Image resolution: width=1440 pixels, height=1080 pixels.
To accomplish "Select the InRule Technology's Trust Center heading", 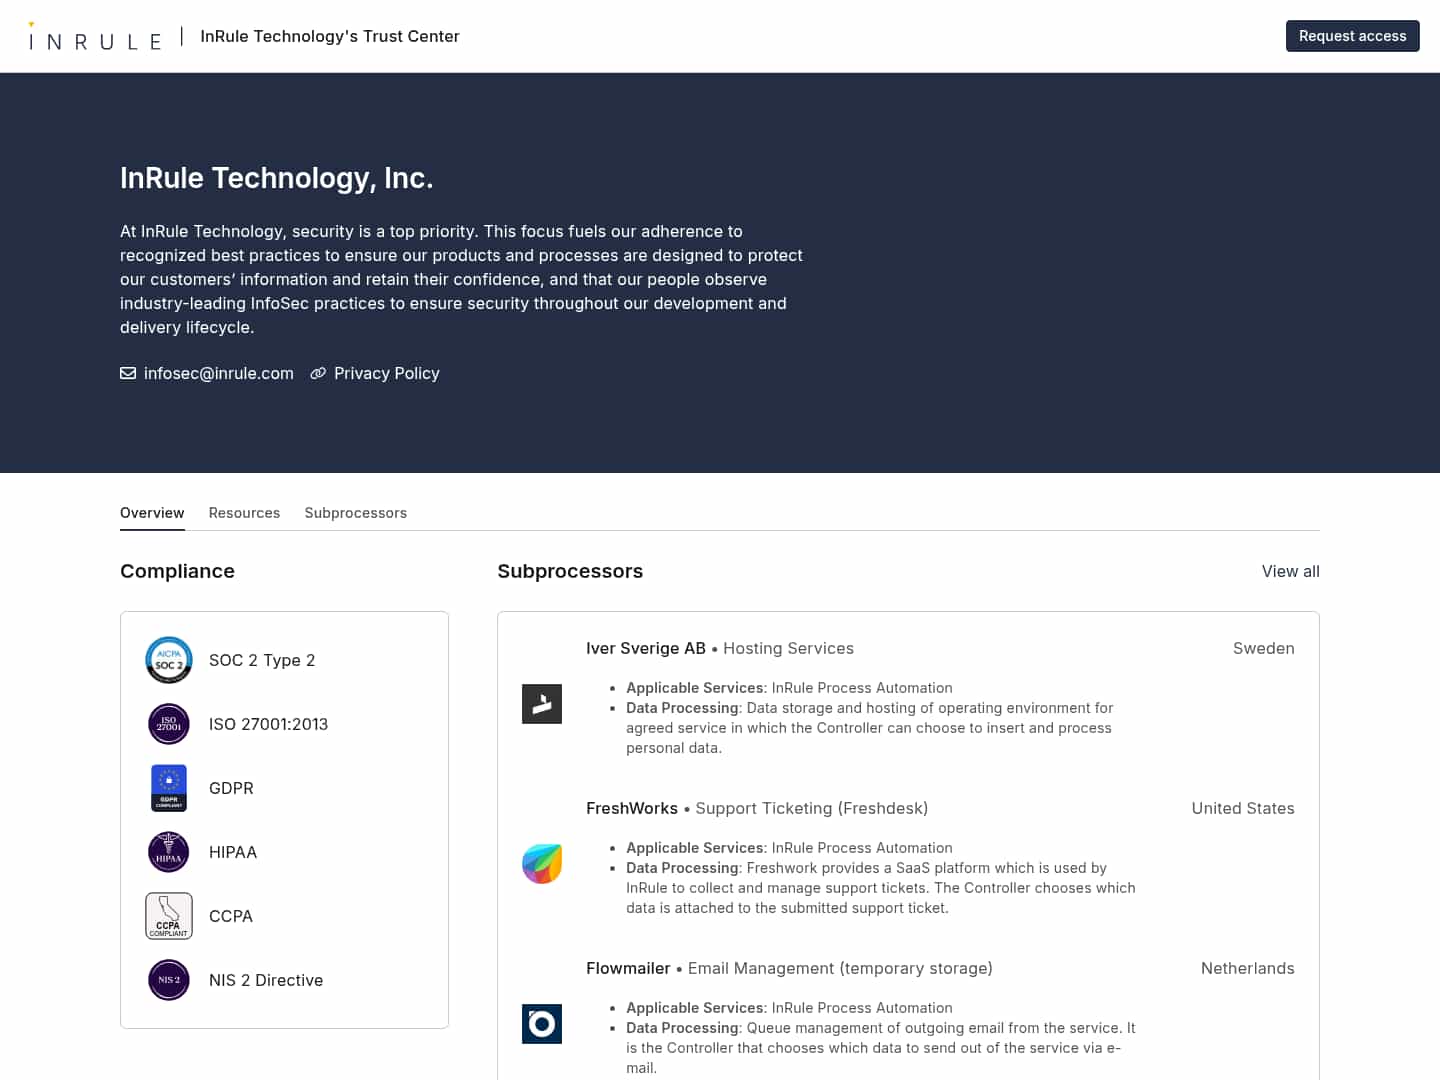I will [x=330, y=36].
